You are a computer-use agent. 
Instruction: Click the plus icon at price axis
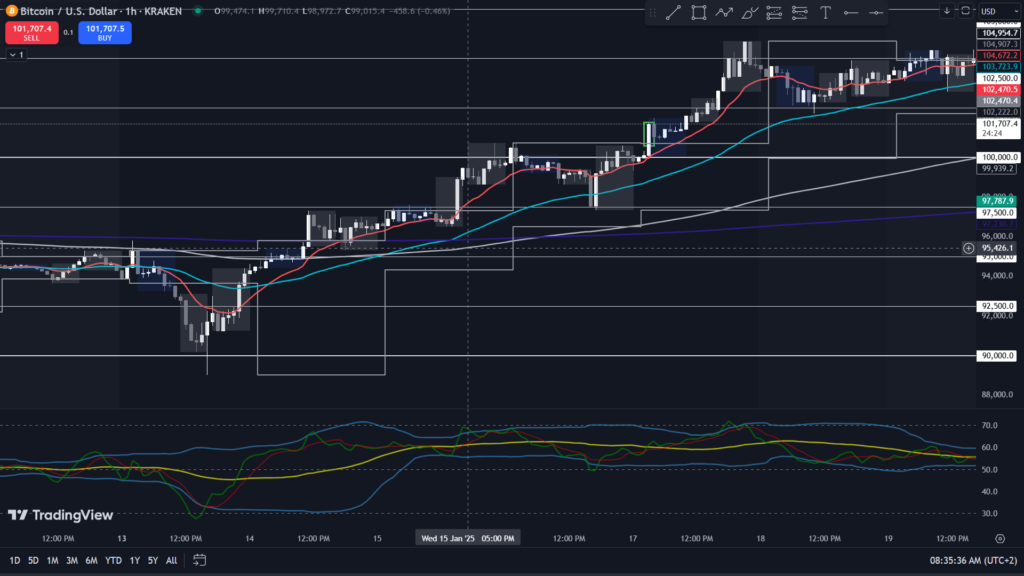click(x=968, y=248)
